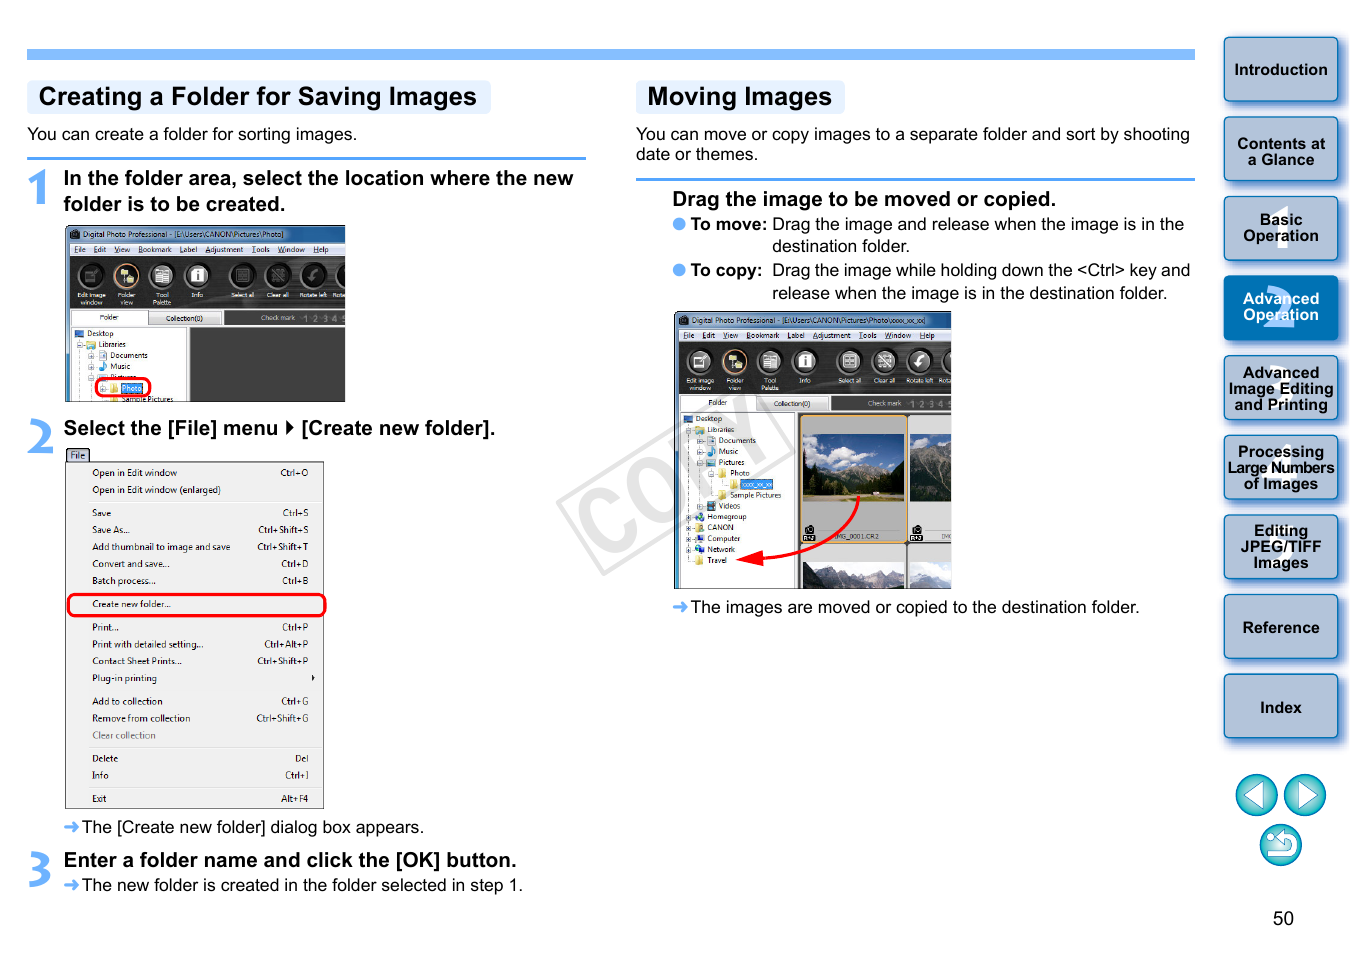Screen dimensions: 1350x954
Task: Open the Introduction chapter button
Action: tap(1280, 70)
